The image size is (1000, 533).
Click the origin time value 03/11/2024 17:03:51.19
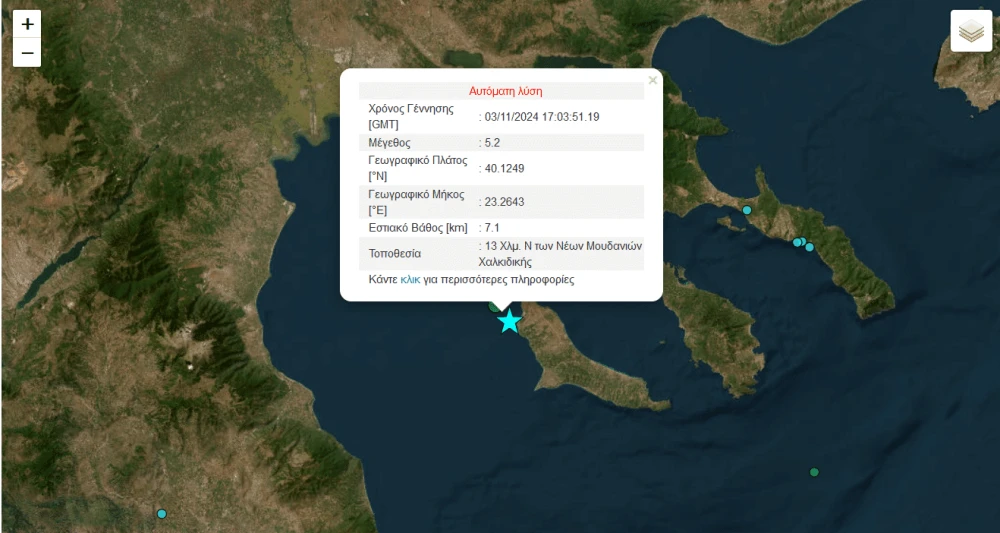tap(541, 117)
